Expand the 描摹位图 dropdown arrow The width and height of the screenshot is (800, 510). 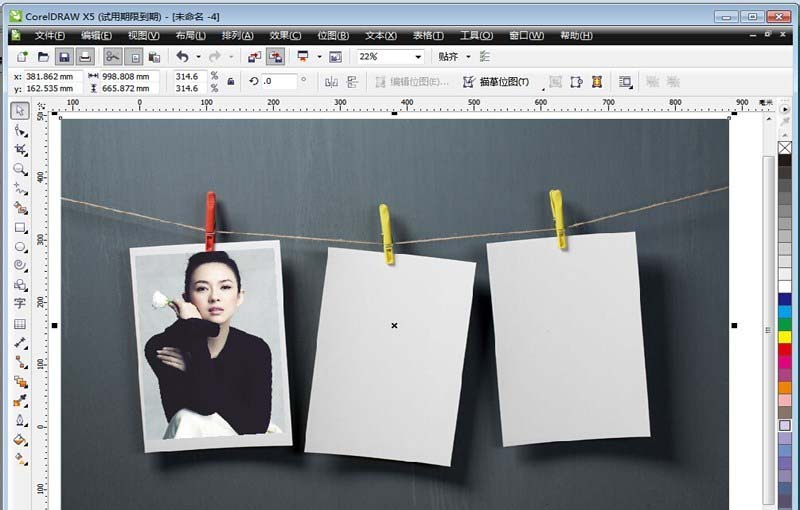(542, 82)
